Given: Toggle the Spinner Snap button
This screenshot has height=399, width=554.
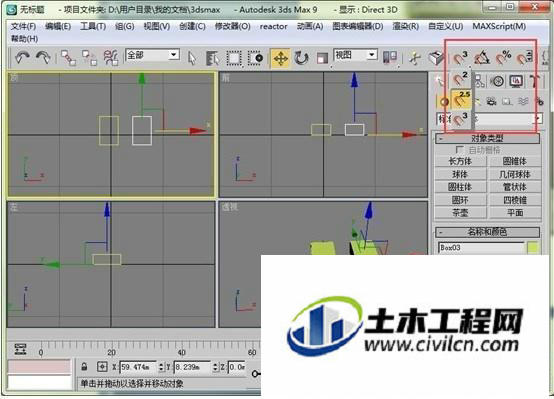Looking at the screenshot, I should pos(525,58).
